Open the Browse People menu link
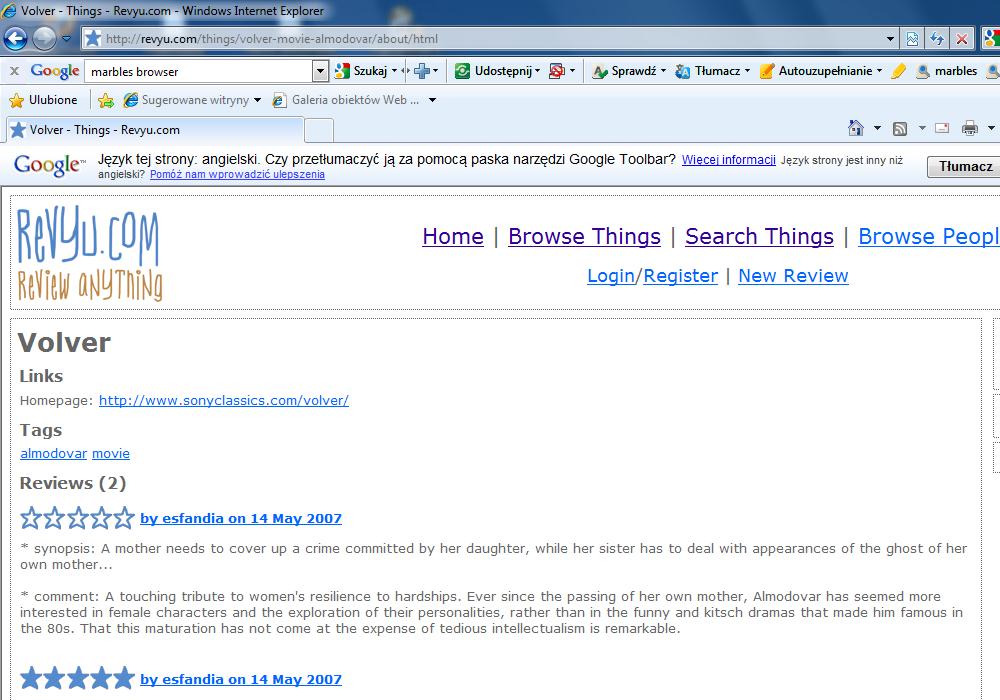 pyautogui.click(x=929, y=237)
